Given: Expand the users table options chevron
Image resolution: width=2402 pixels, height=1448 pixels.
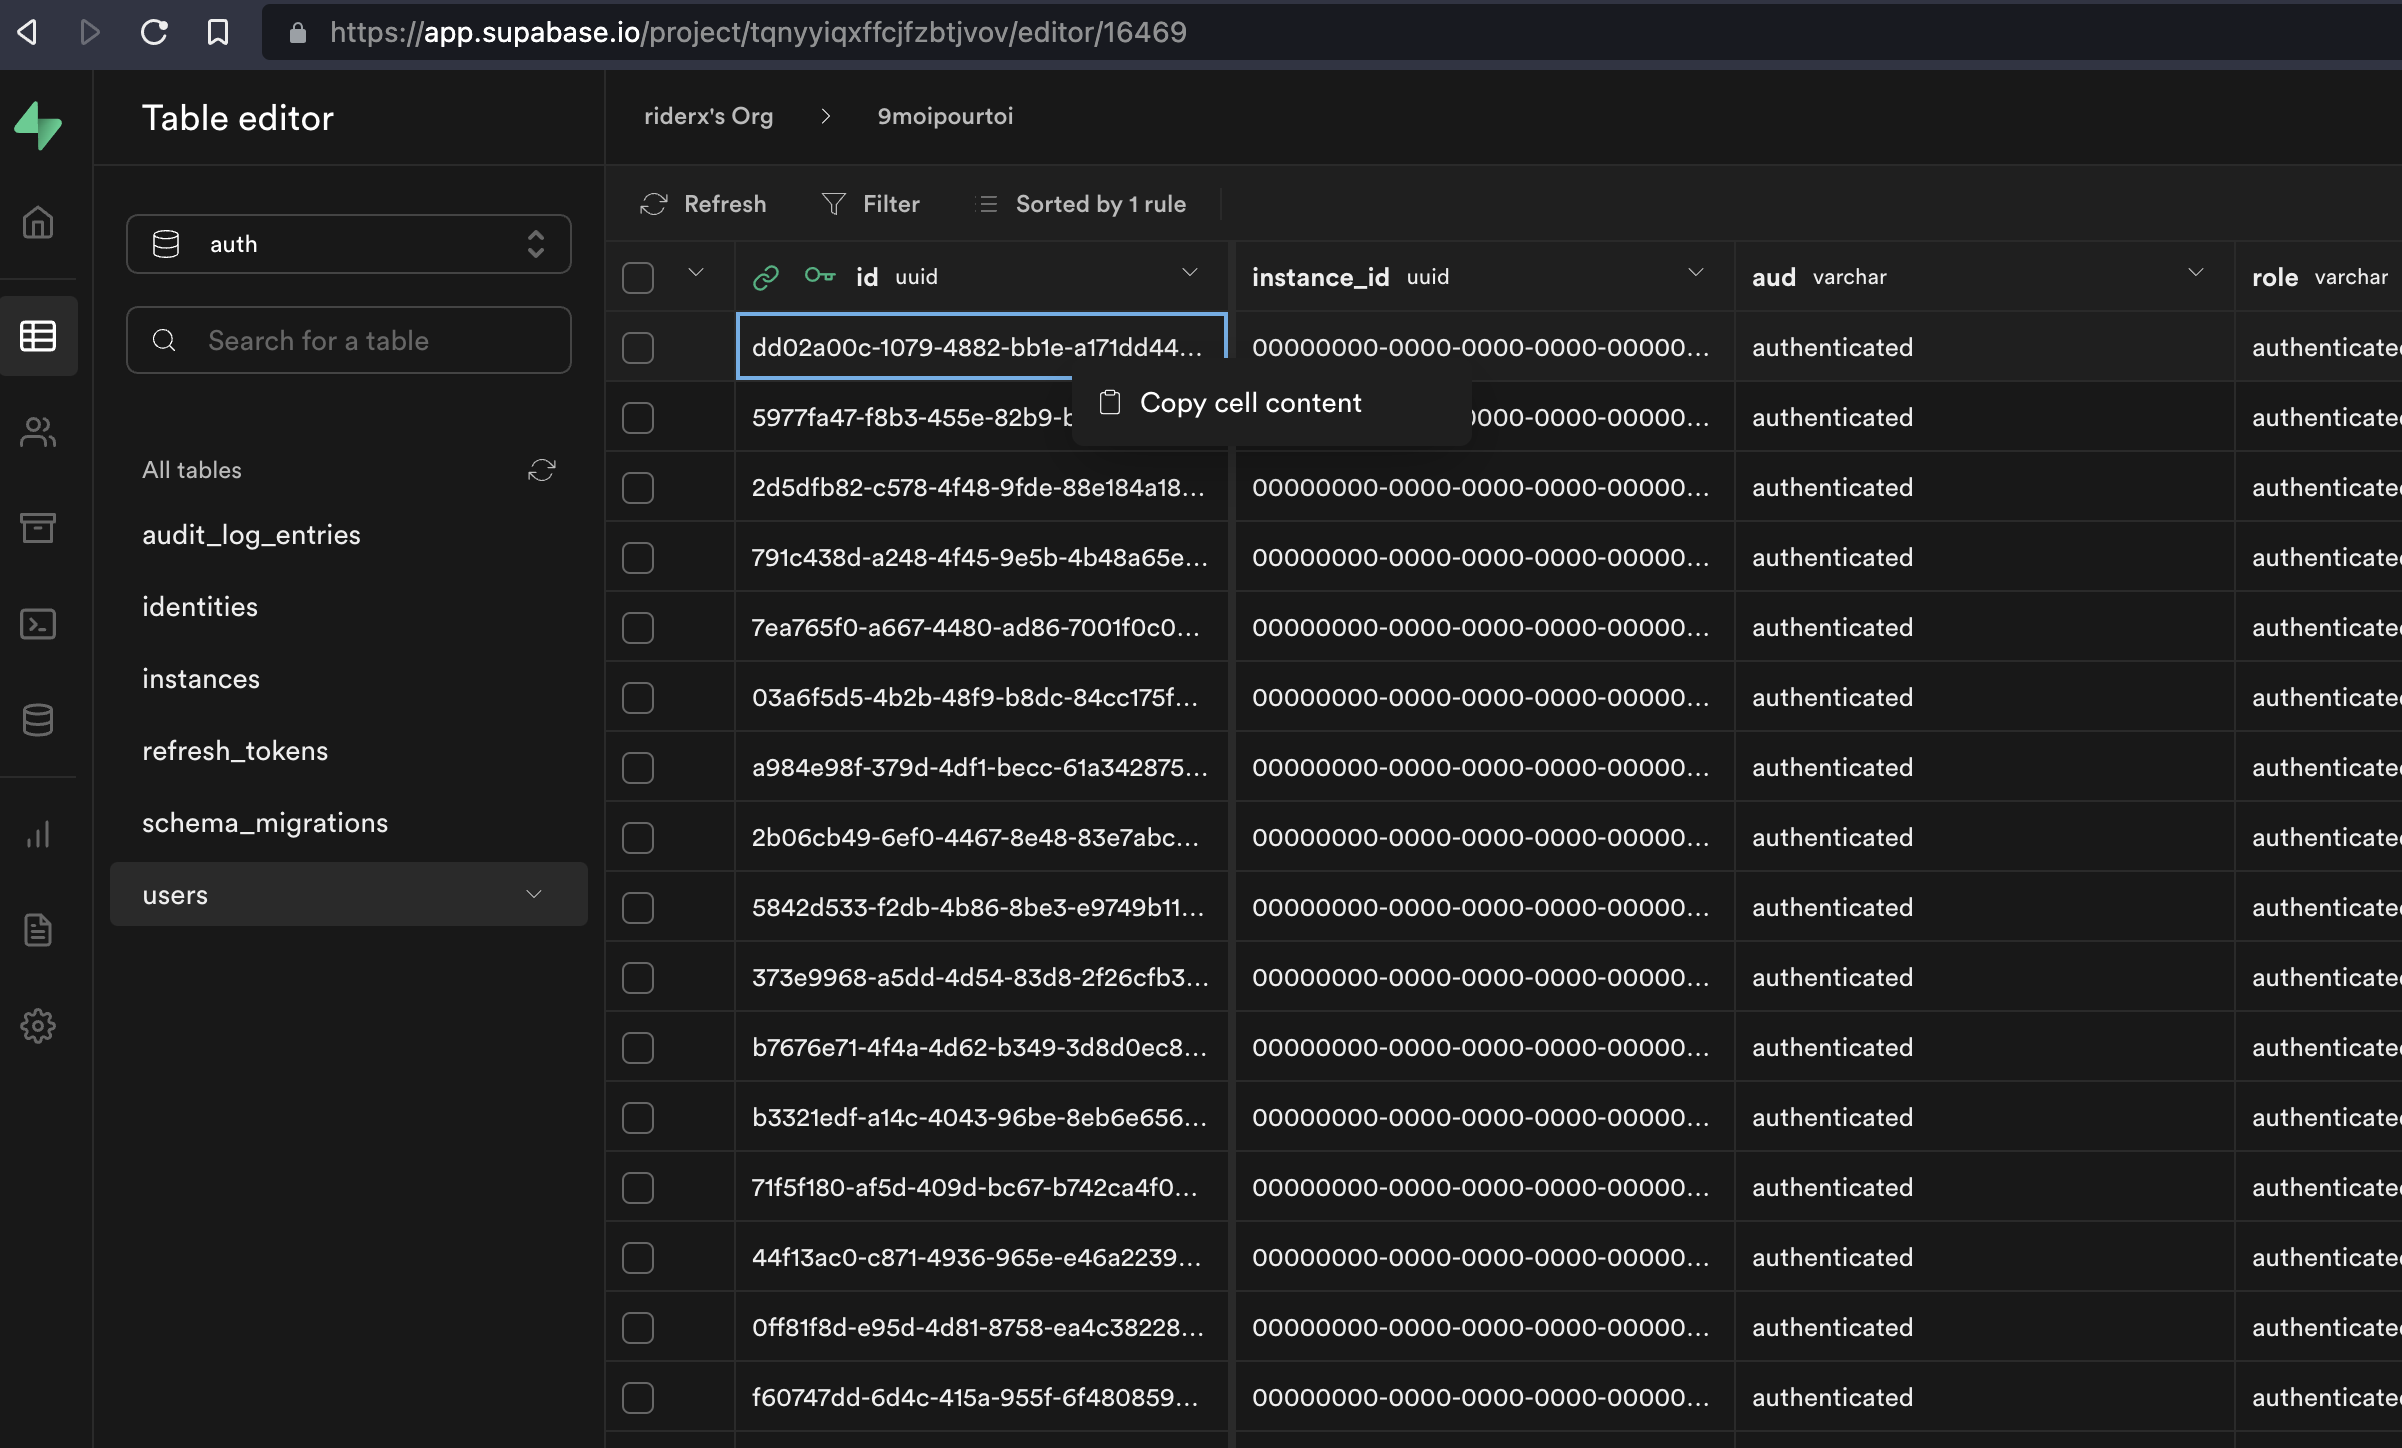Looking at the screenshot, I should point(534,894).
